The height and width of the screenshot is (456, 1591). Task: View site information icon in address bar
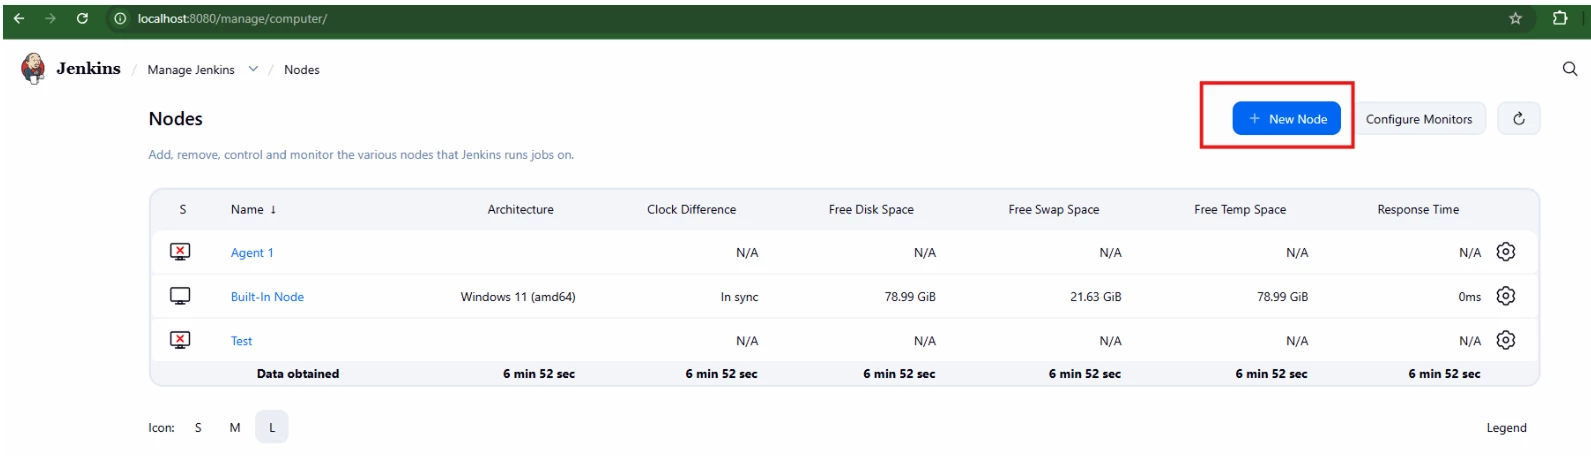[x=119, y=18]
